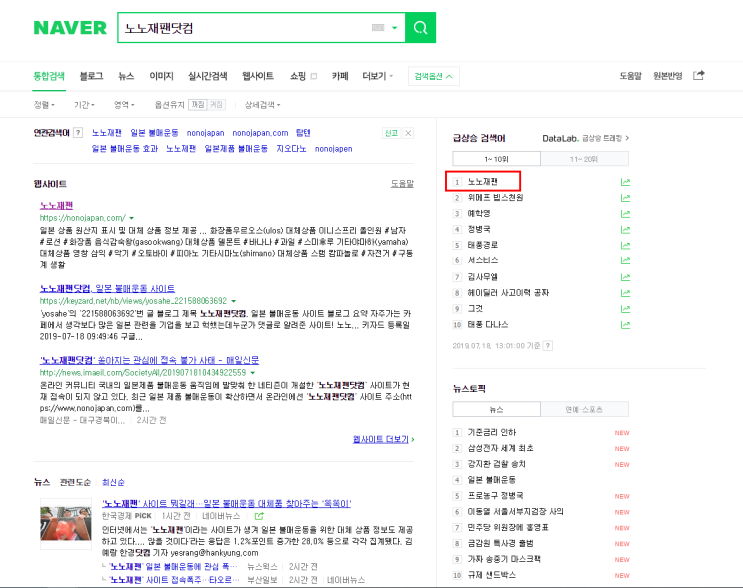Viewport: 743px width, 588px height.
Task: Click the trend graph icon for 정병국
Action: click(625, 230)
